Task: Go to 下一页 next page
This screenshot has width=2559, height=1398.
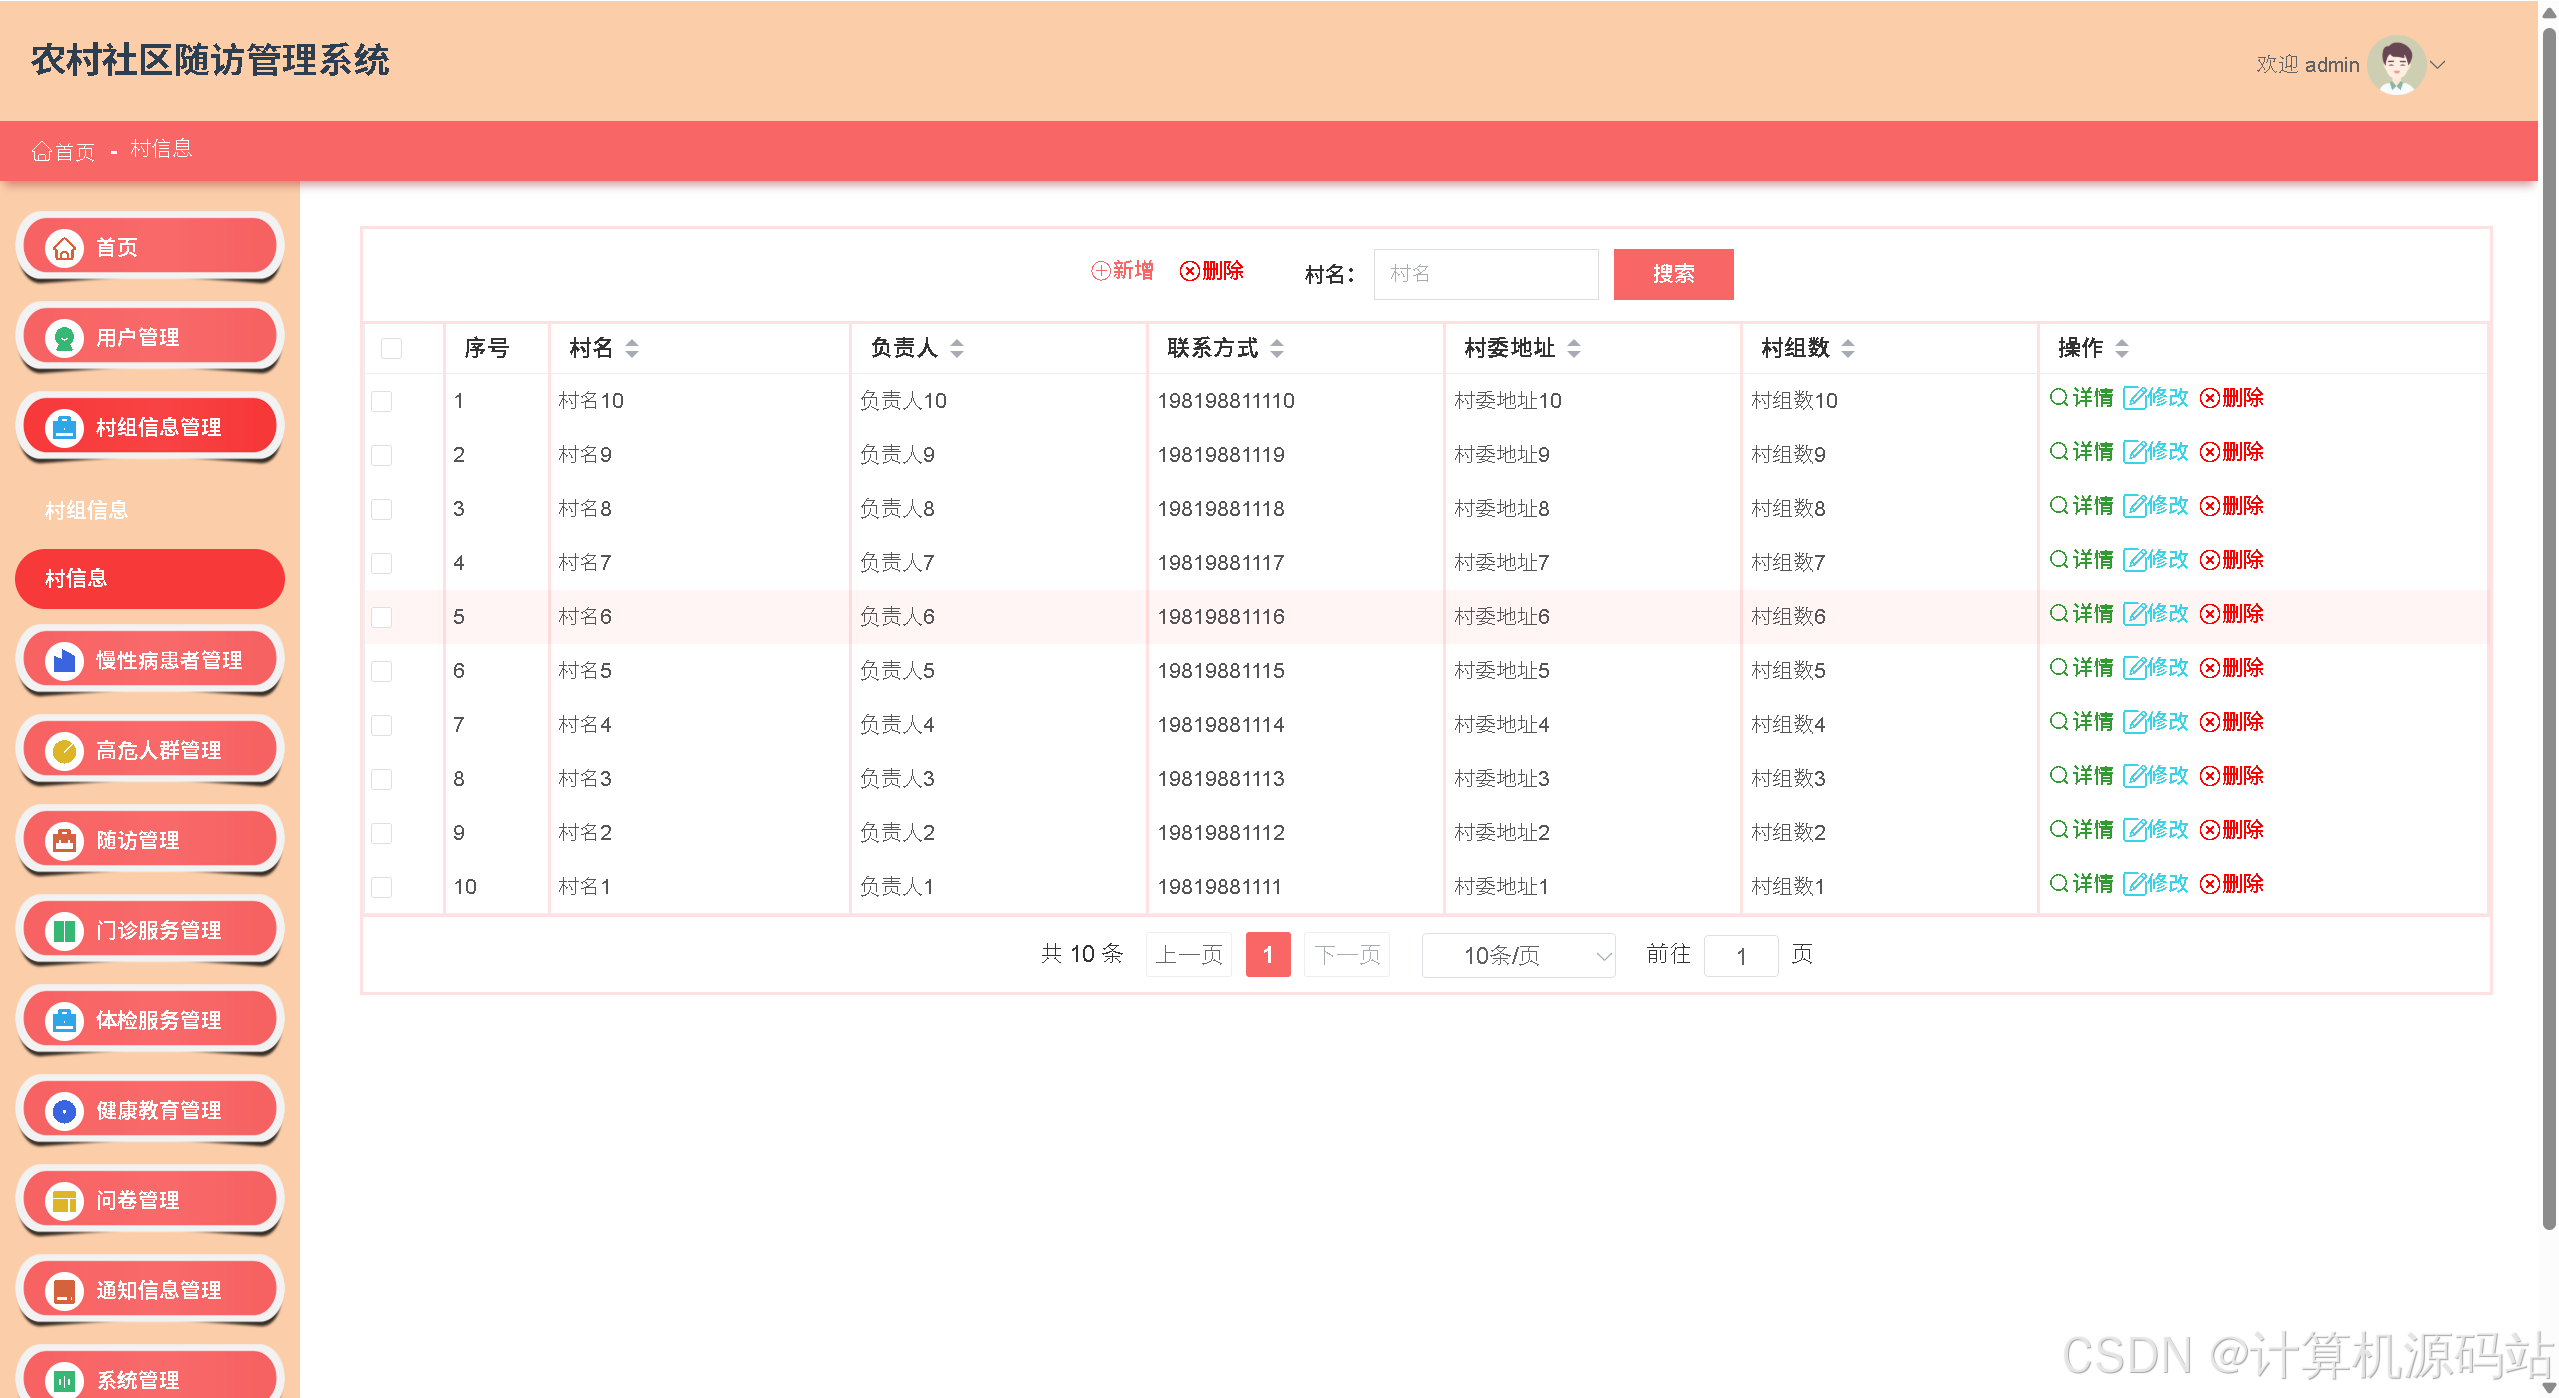Action: click(1346, 955)
